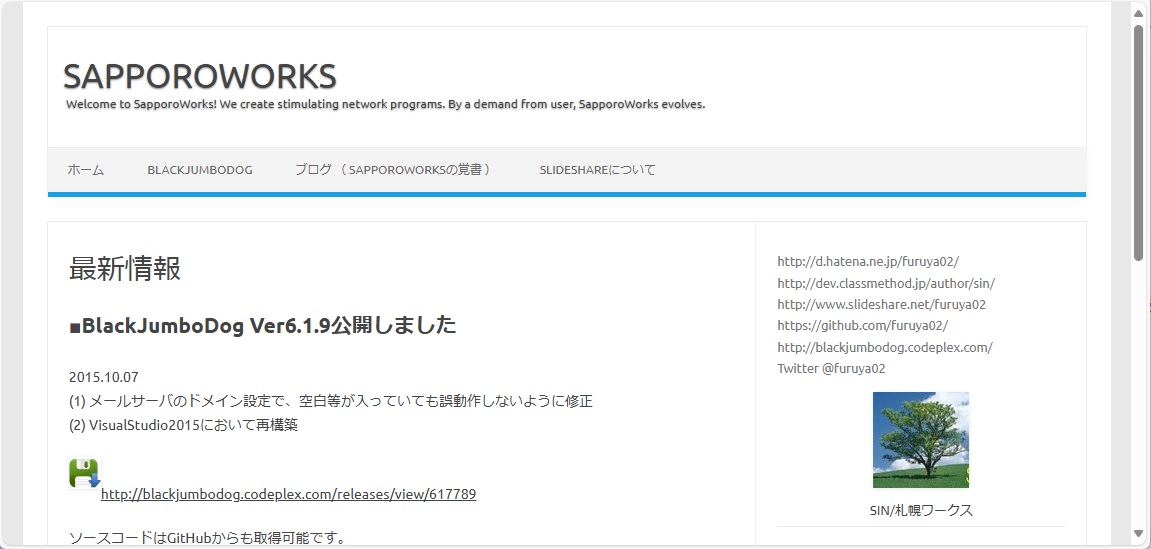Click the green floppy-disk download icon

point(84,473)
